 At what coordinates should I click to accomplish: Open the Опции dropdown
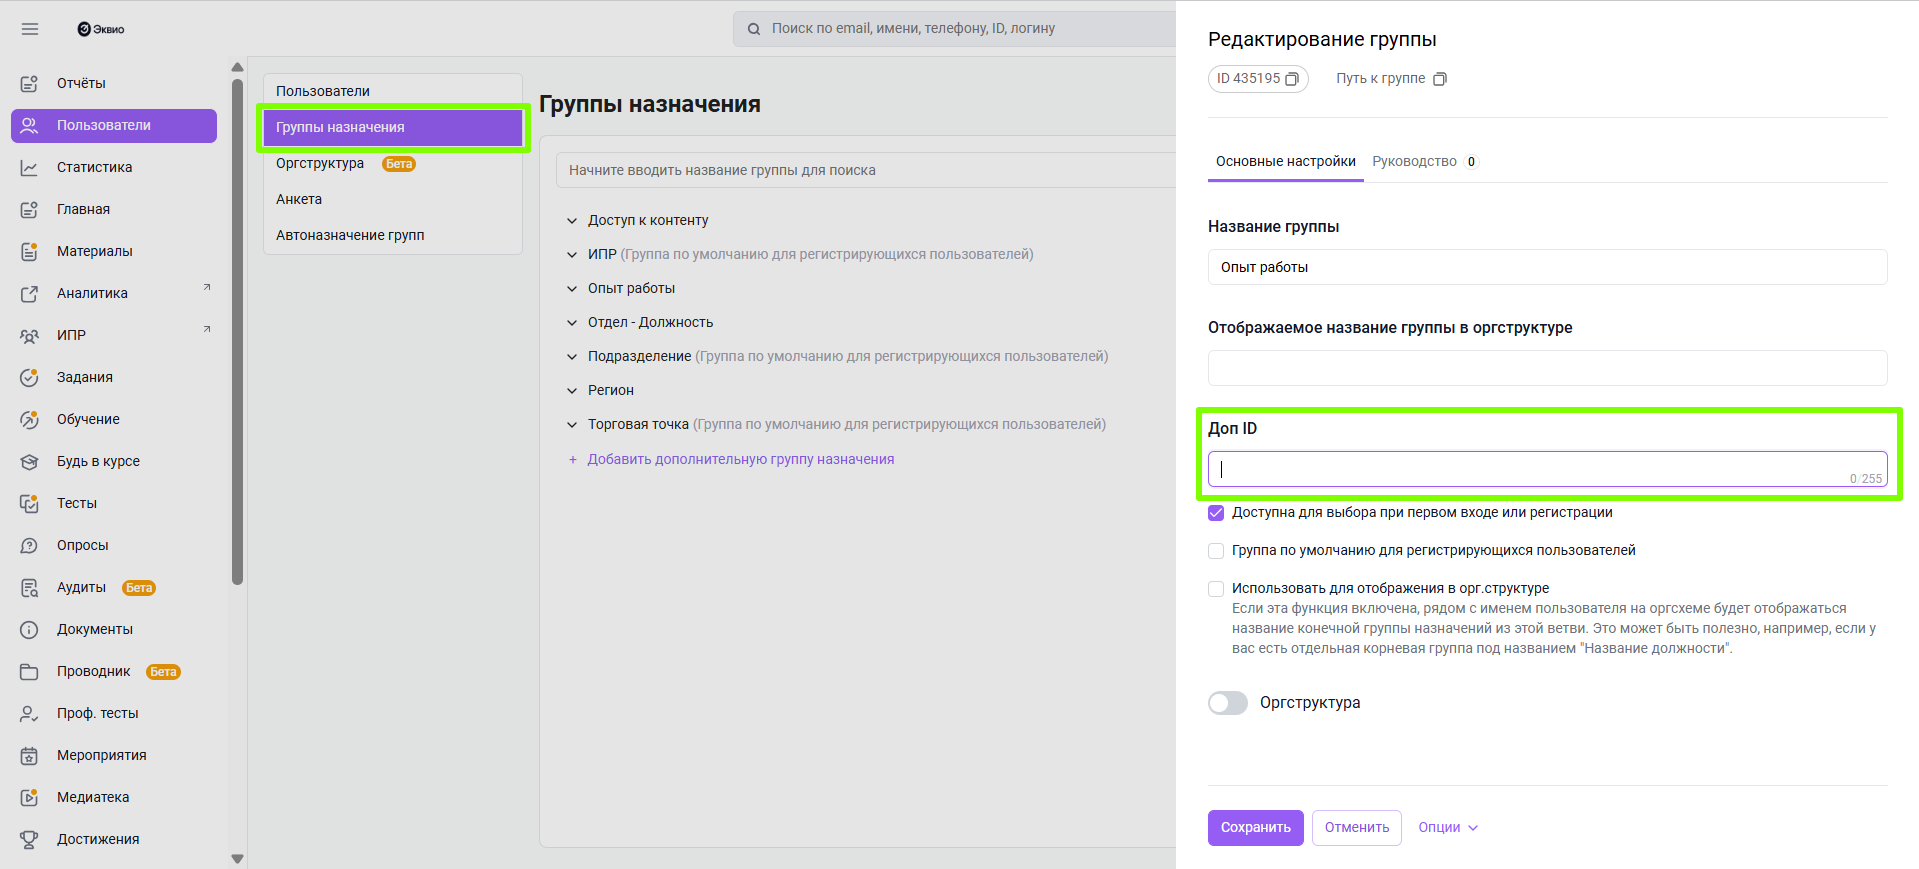coord(1448,828)
